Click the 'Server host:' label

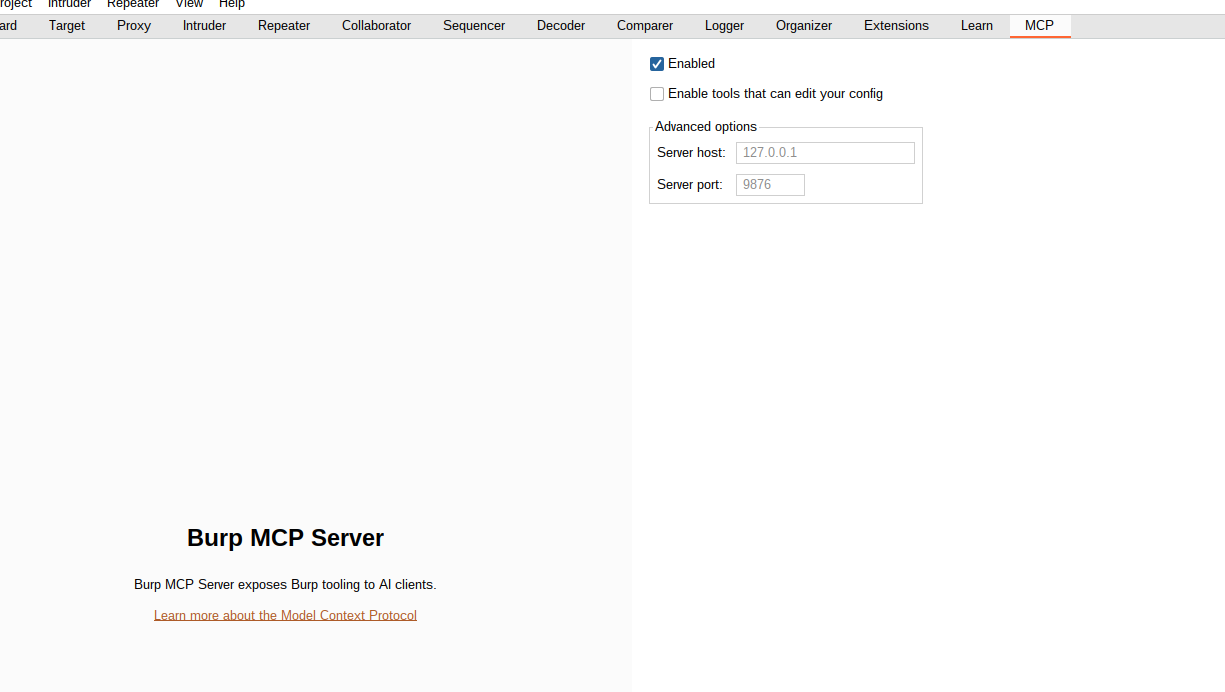tap(691, 153)
